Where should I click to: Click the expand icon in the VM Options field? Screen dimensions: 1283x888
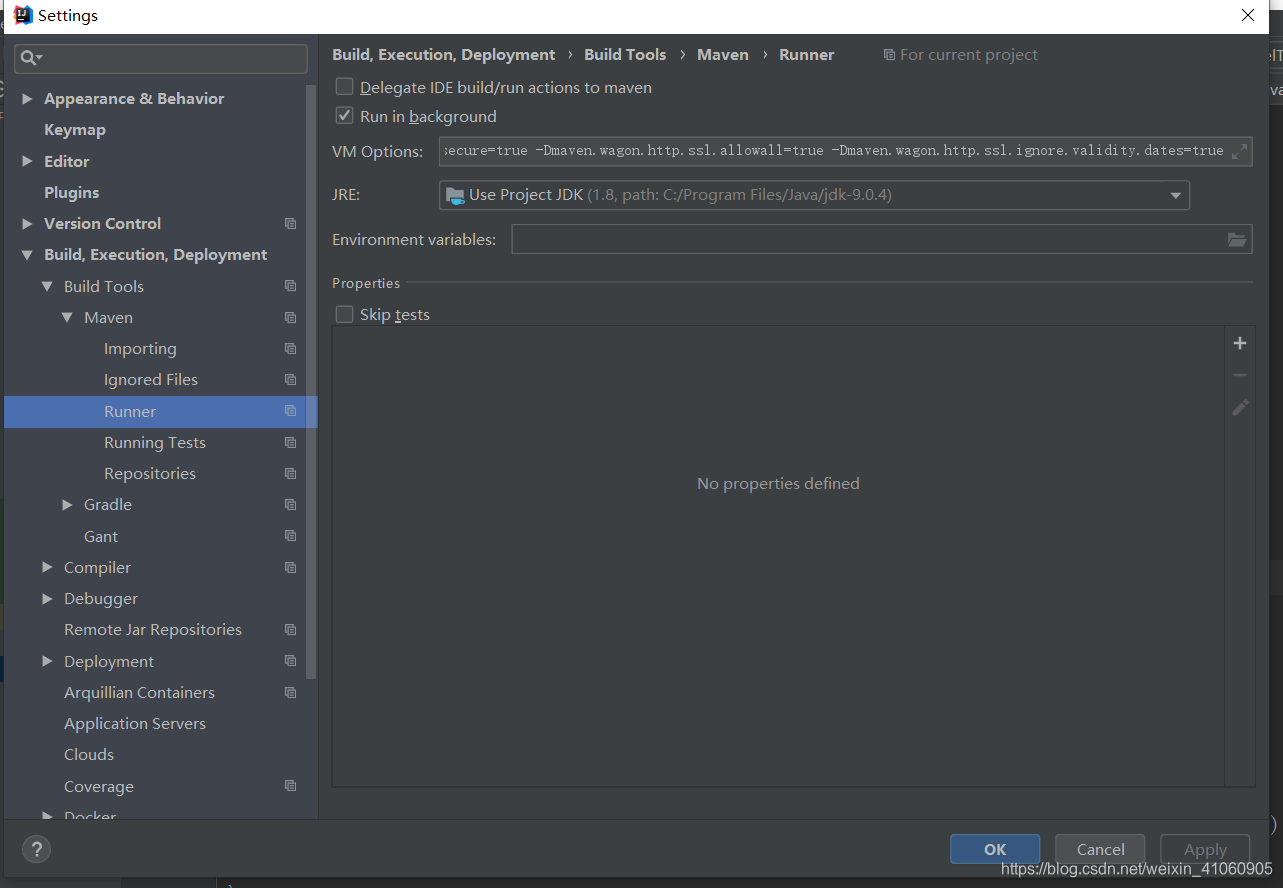pos(1239,151)
